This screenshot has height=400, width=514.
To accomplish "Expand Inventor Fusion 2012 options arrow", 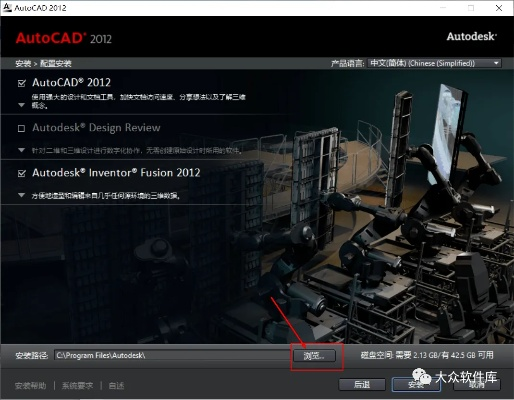I will point(21,195).
